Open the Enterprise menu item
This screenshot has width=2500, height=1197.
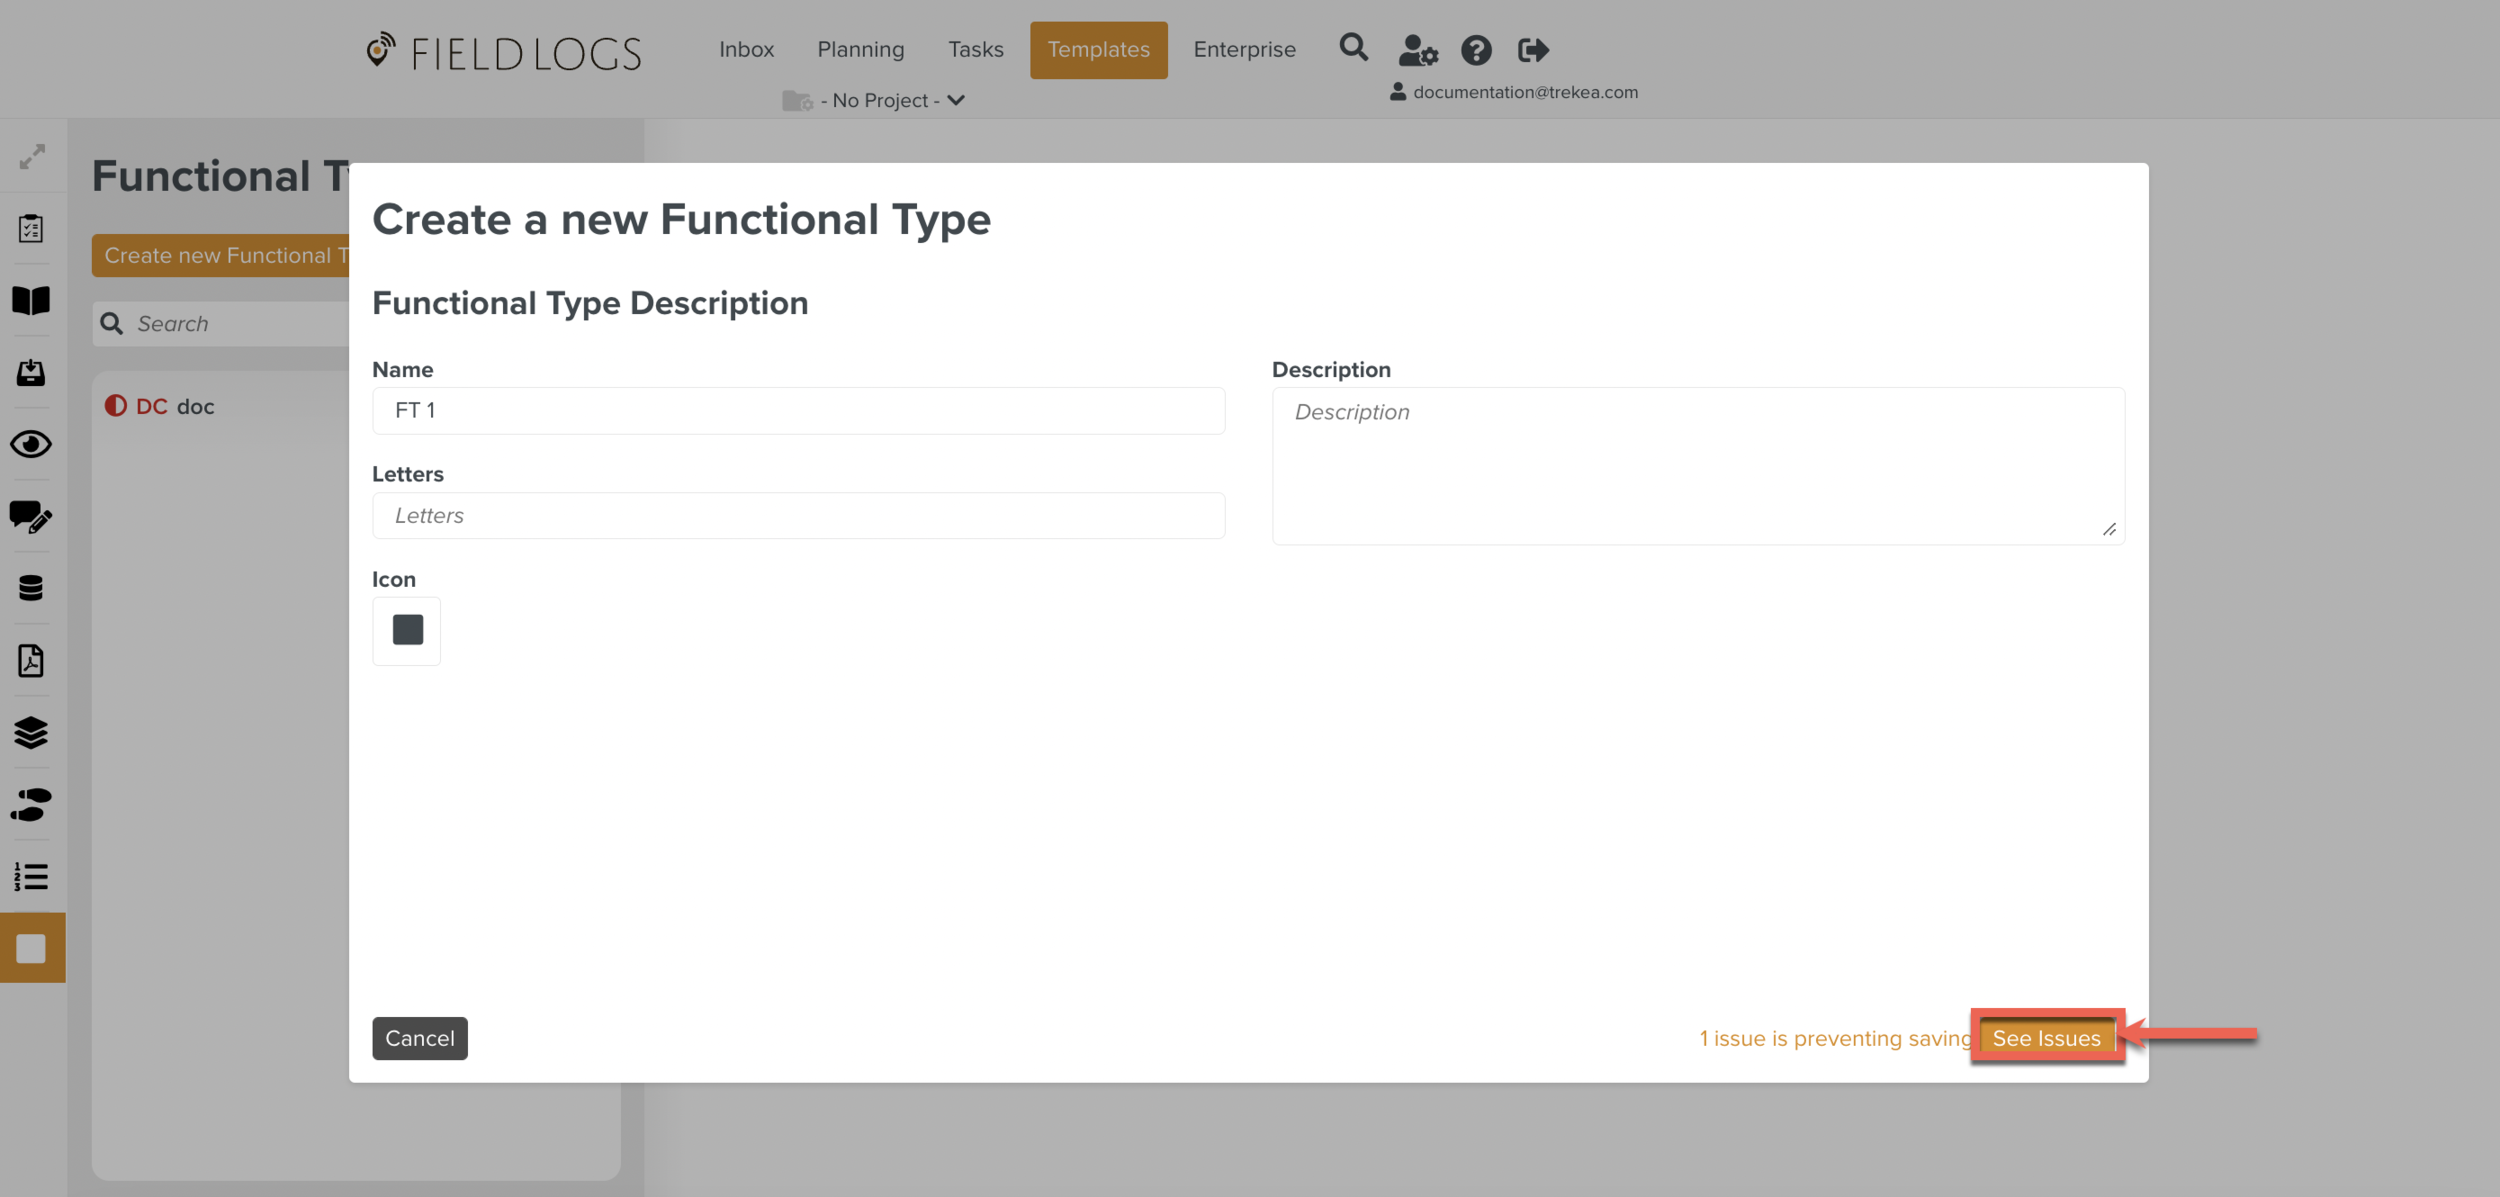(x=1244, y=50)
